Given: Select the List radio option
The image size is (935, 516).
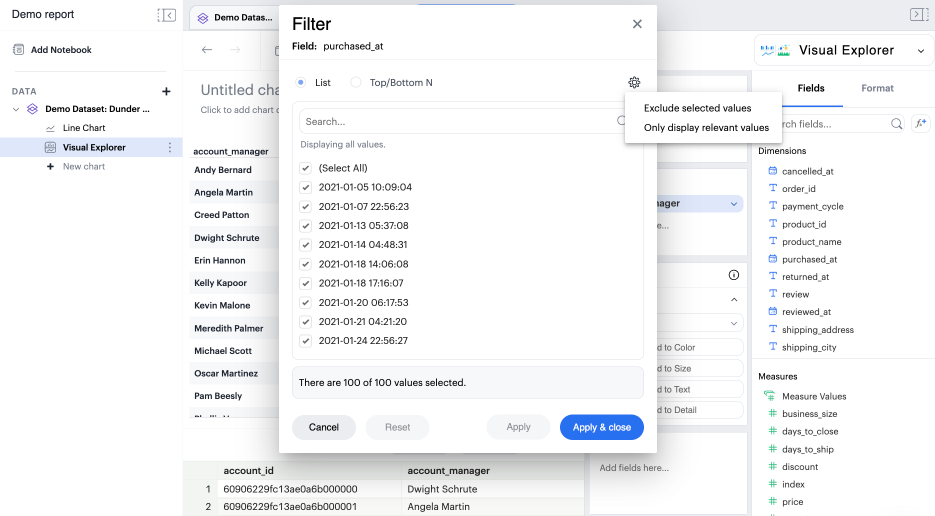Looking at the screenshot, I should pos(301,83).
